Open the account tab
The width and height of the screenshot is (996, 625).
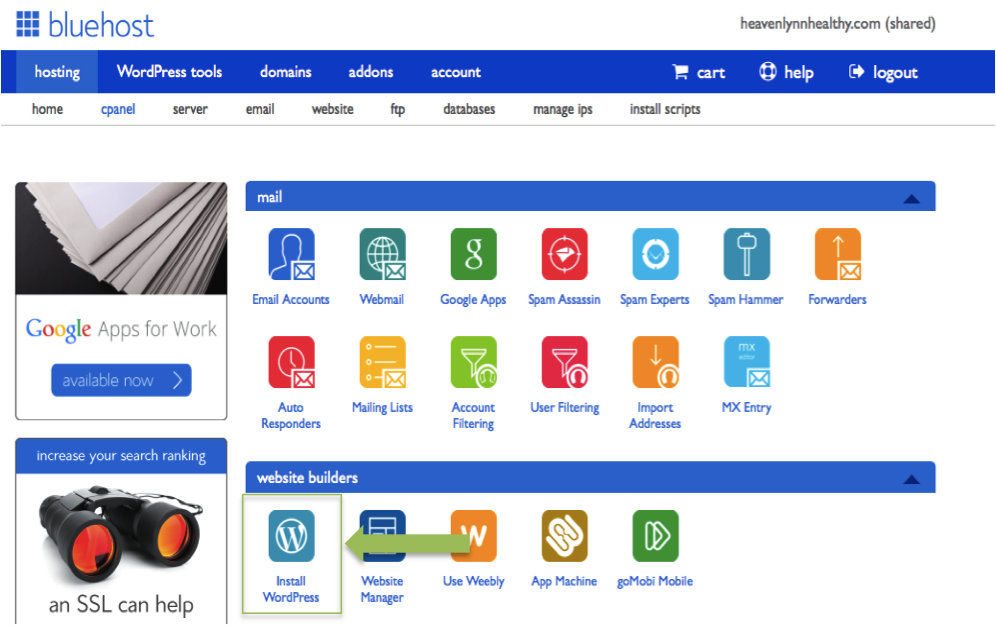click(x=455, y=72)
